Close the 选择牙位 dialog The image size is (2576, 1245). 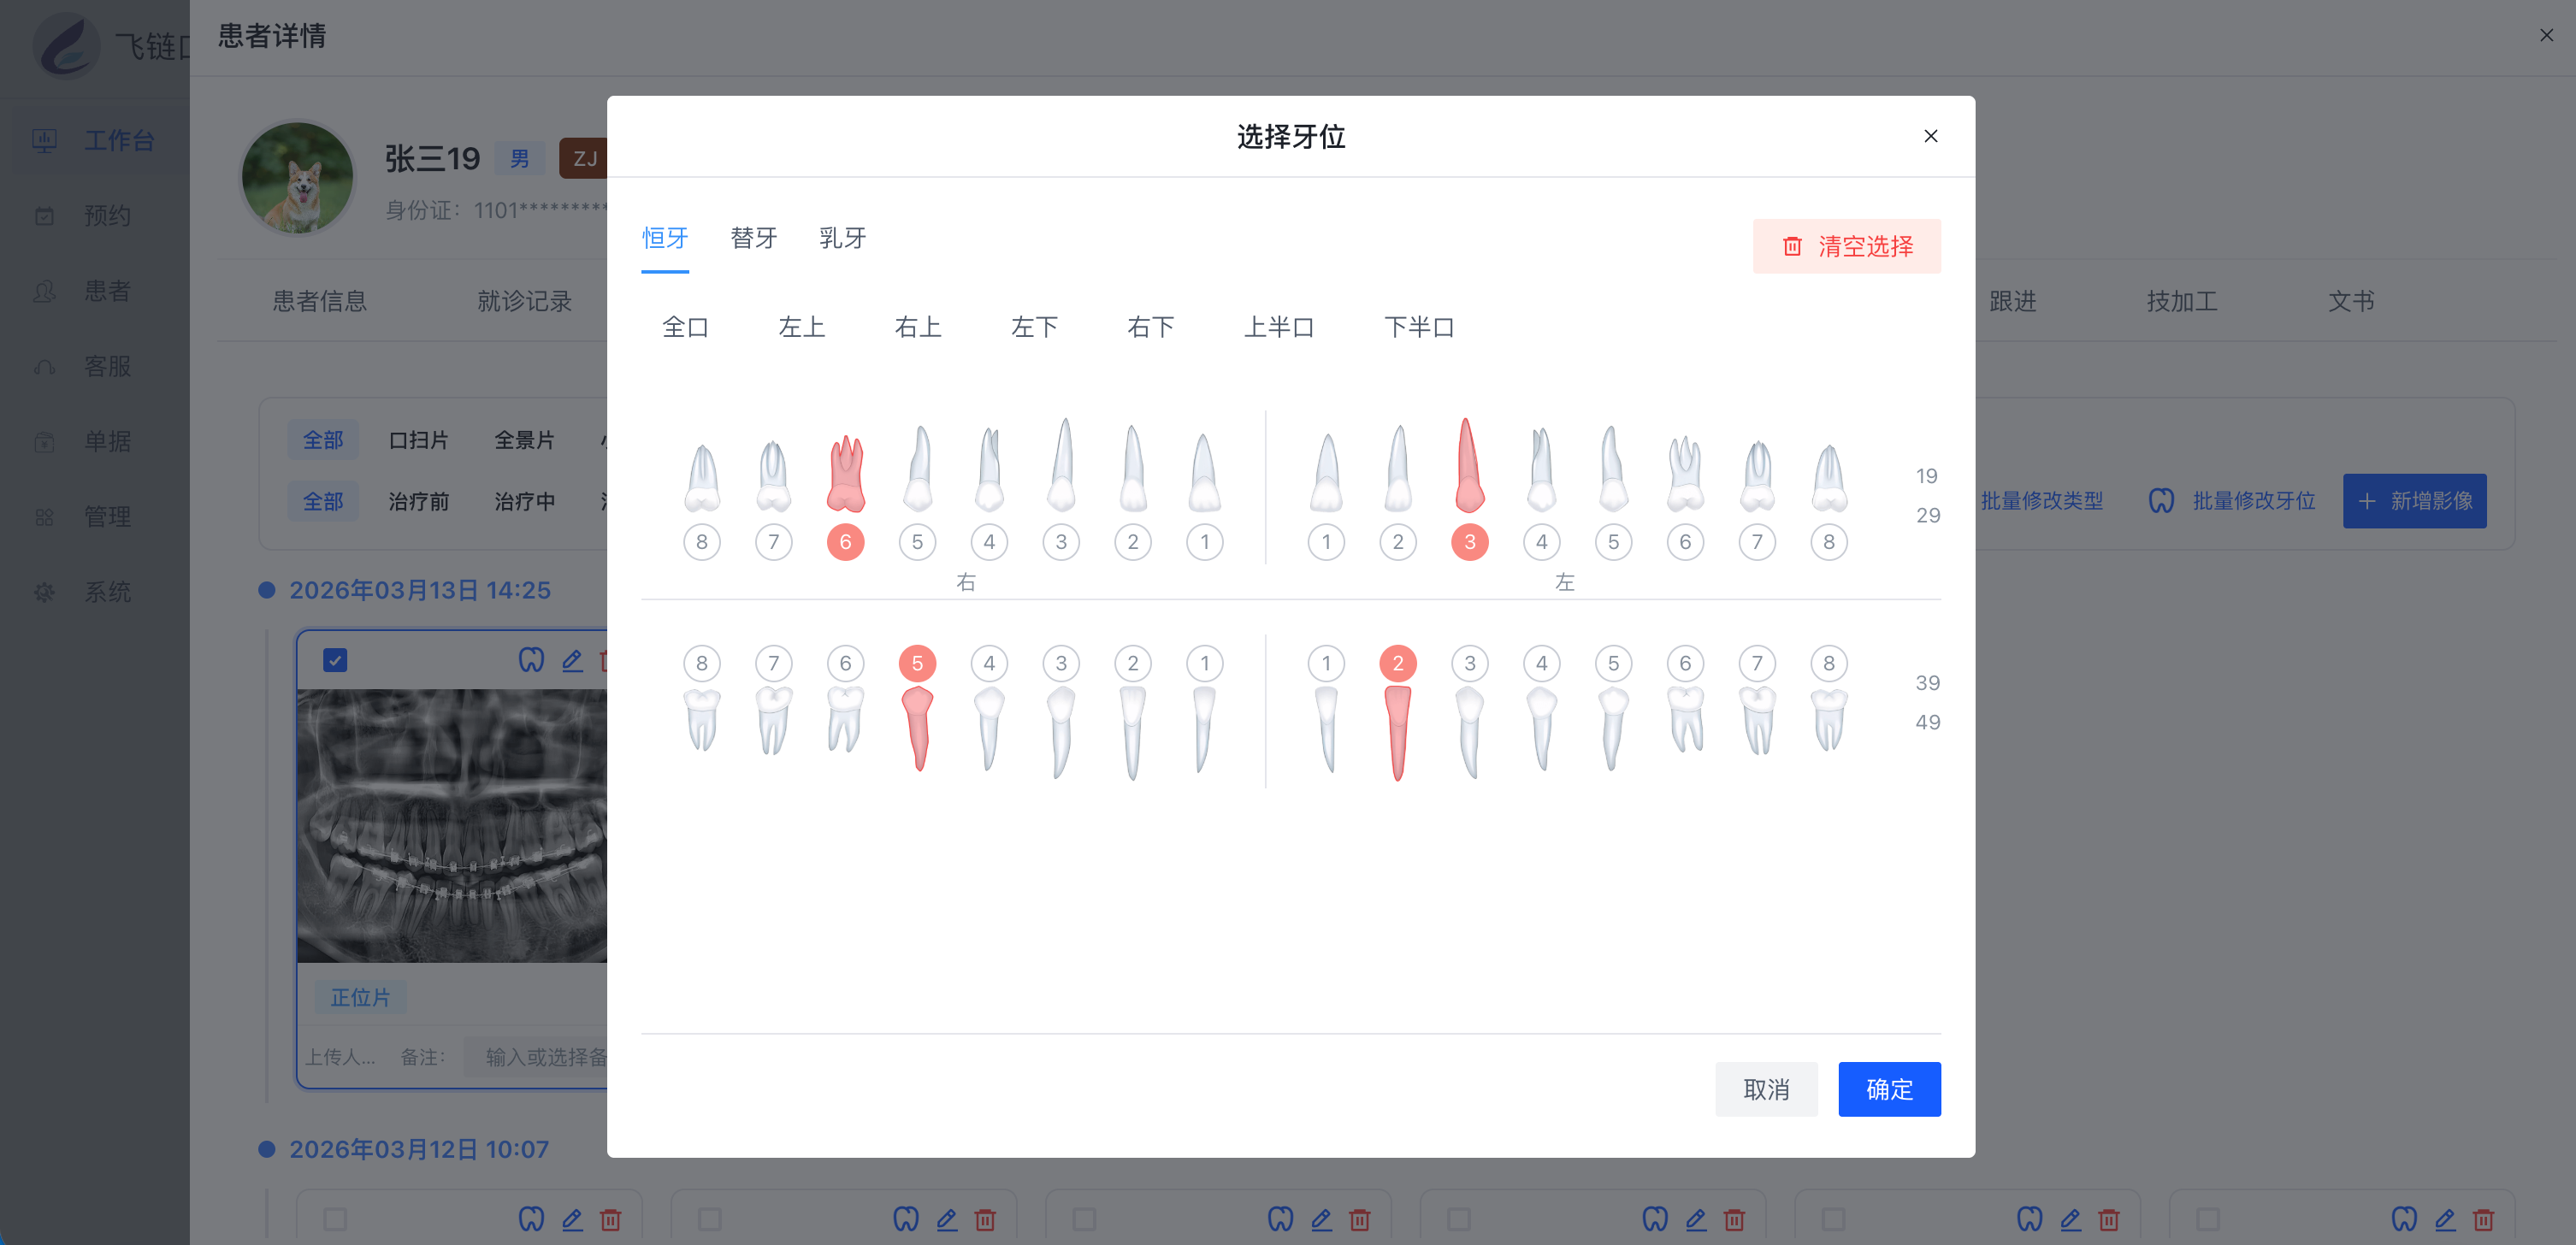(x=1930, y=136)
